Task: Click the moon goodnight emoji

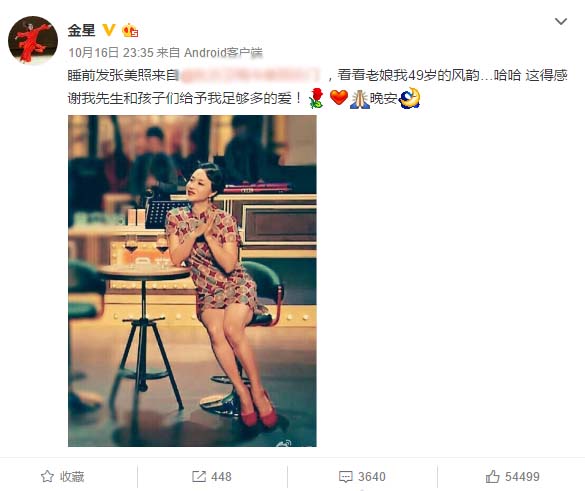Action: pyautogui.click(x=410, y=98)
